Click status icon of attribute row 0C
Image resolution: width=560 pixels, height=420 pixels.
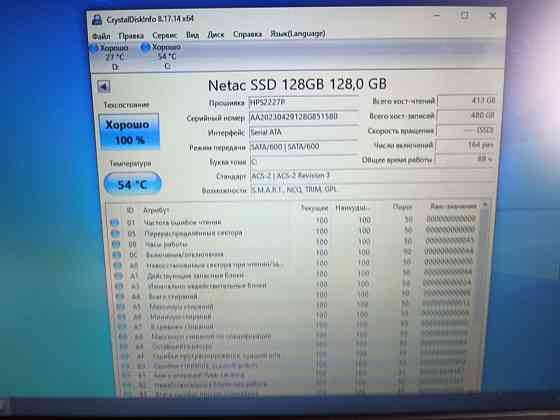pos(116,255)
